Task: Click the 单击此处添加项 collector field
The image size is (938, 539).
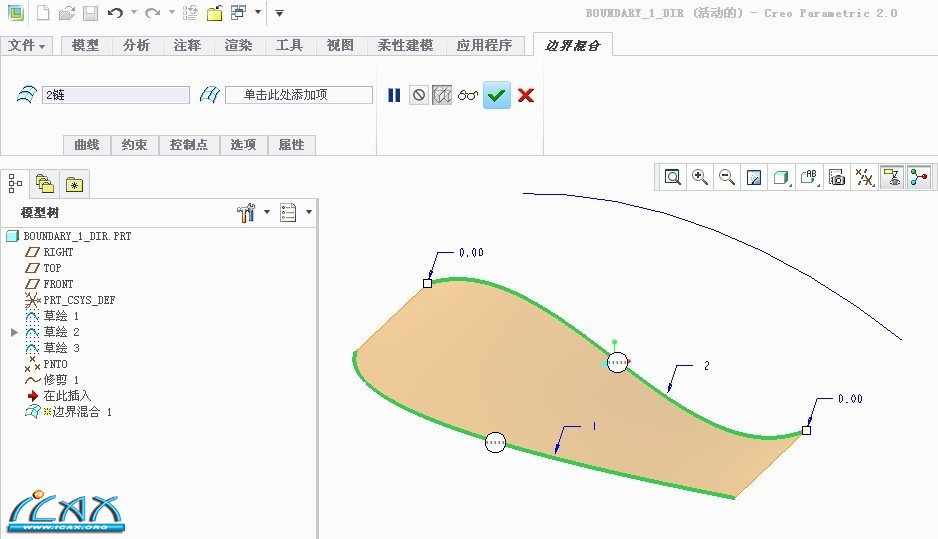Action: (299, 95)
